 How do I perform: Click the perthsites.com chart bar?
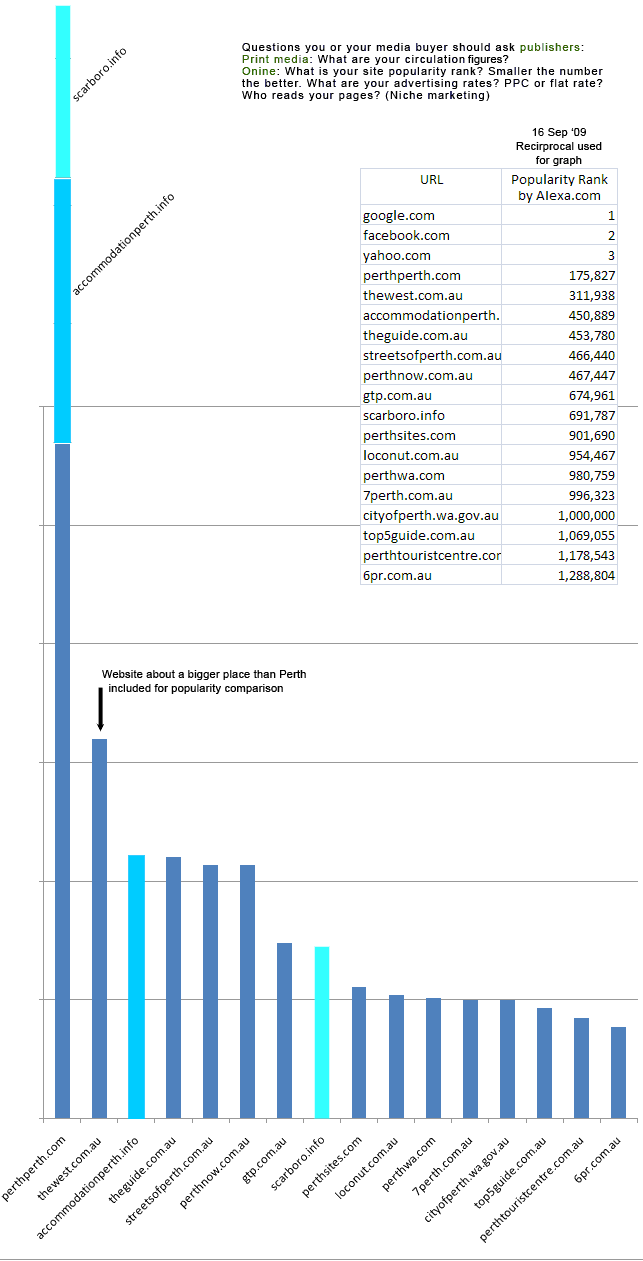(x=359, y=1052)
